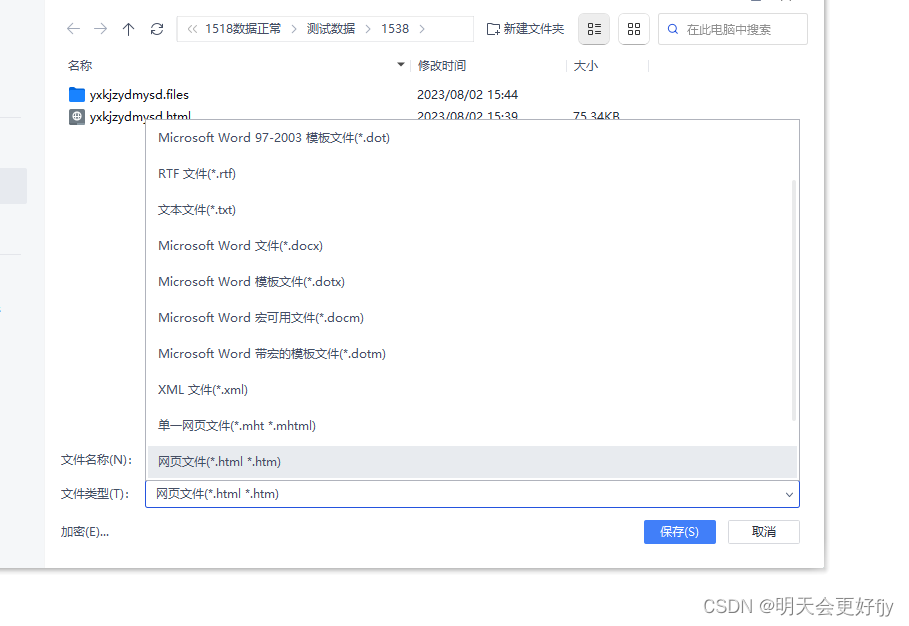This screenshot has height=626, width=909.
Task: Click the file type dropdown arrow
Action: 788,494
